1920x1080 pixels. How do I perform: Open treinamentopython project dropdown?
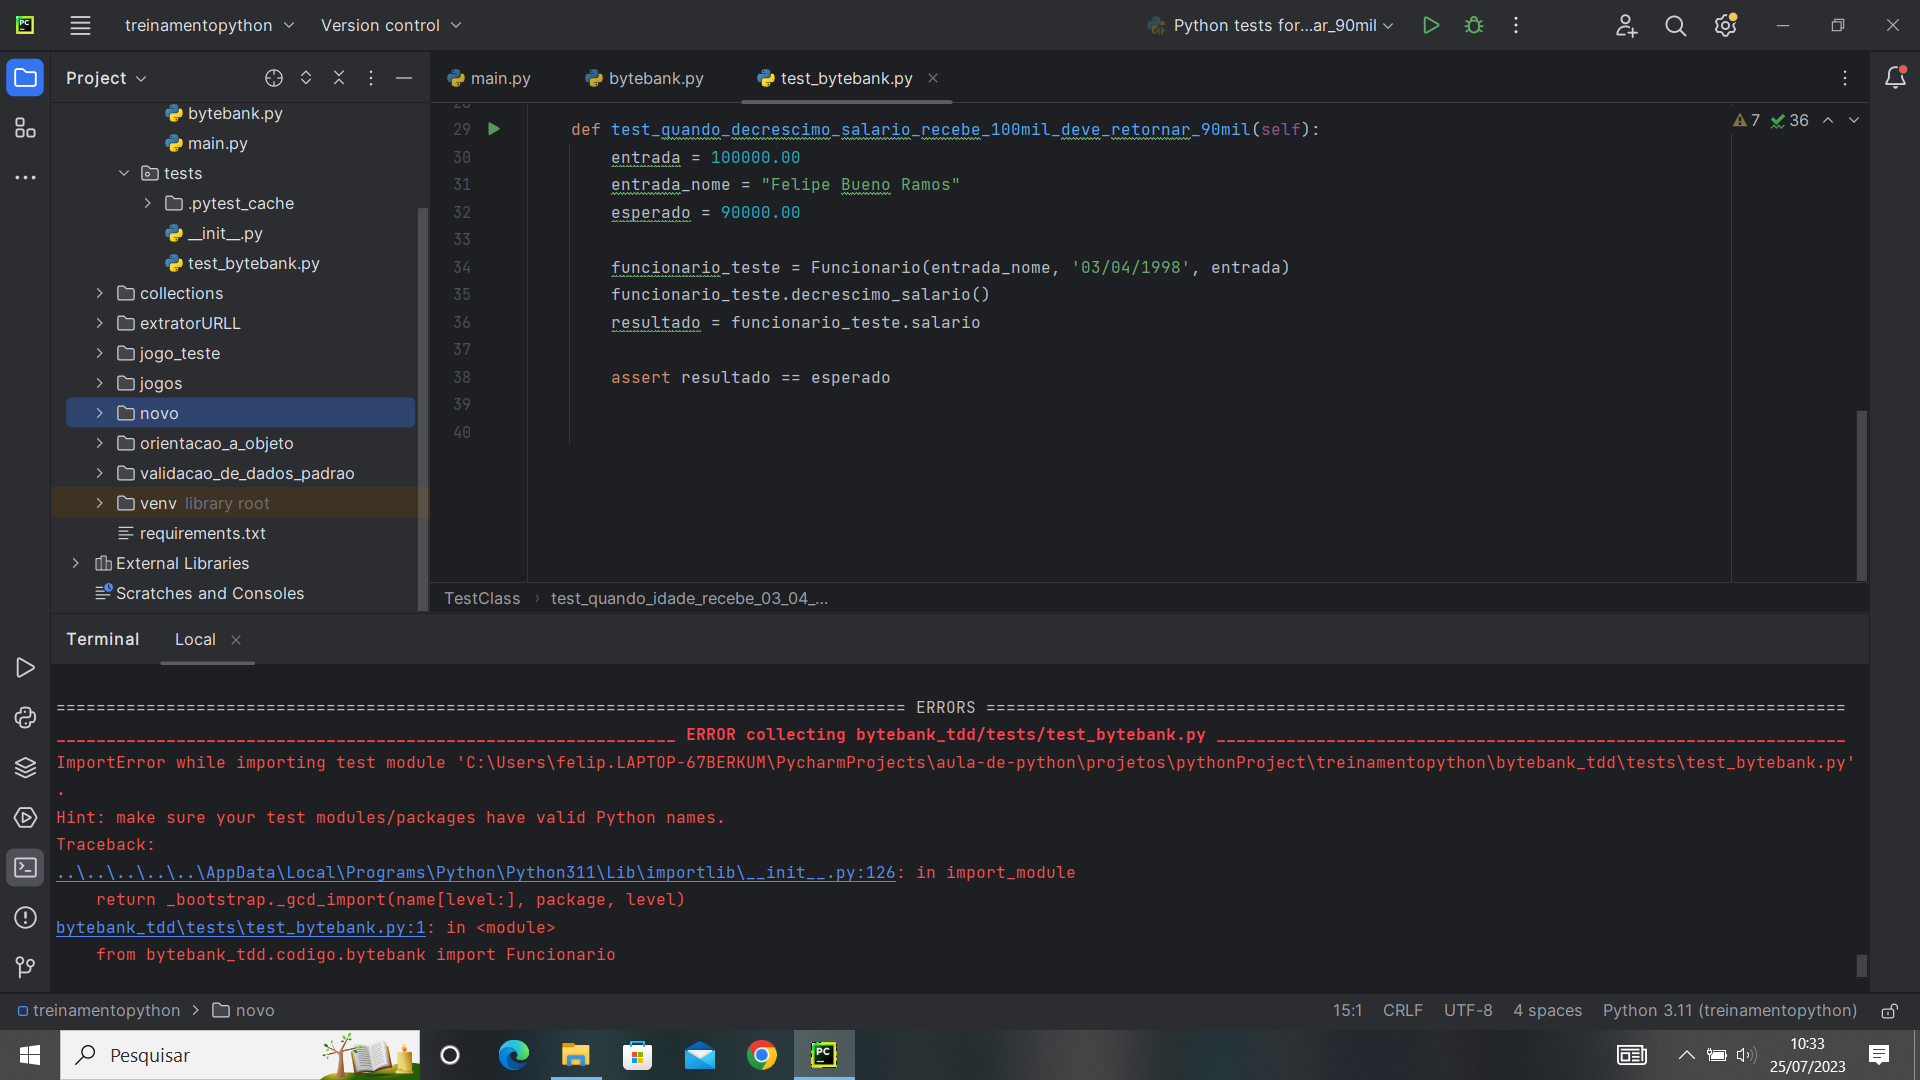click(209, 26)
